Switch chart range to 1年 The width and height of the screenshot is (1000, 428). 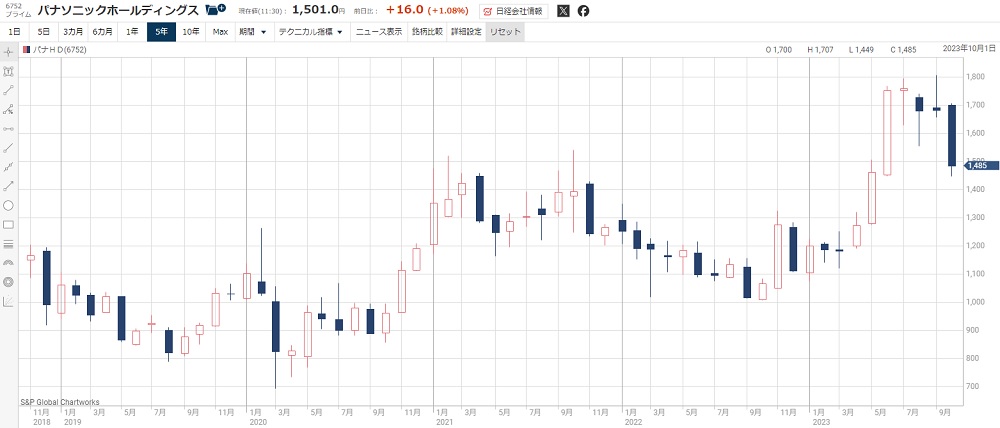pyautogui.click(x=132, y=32)
